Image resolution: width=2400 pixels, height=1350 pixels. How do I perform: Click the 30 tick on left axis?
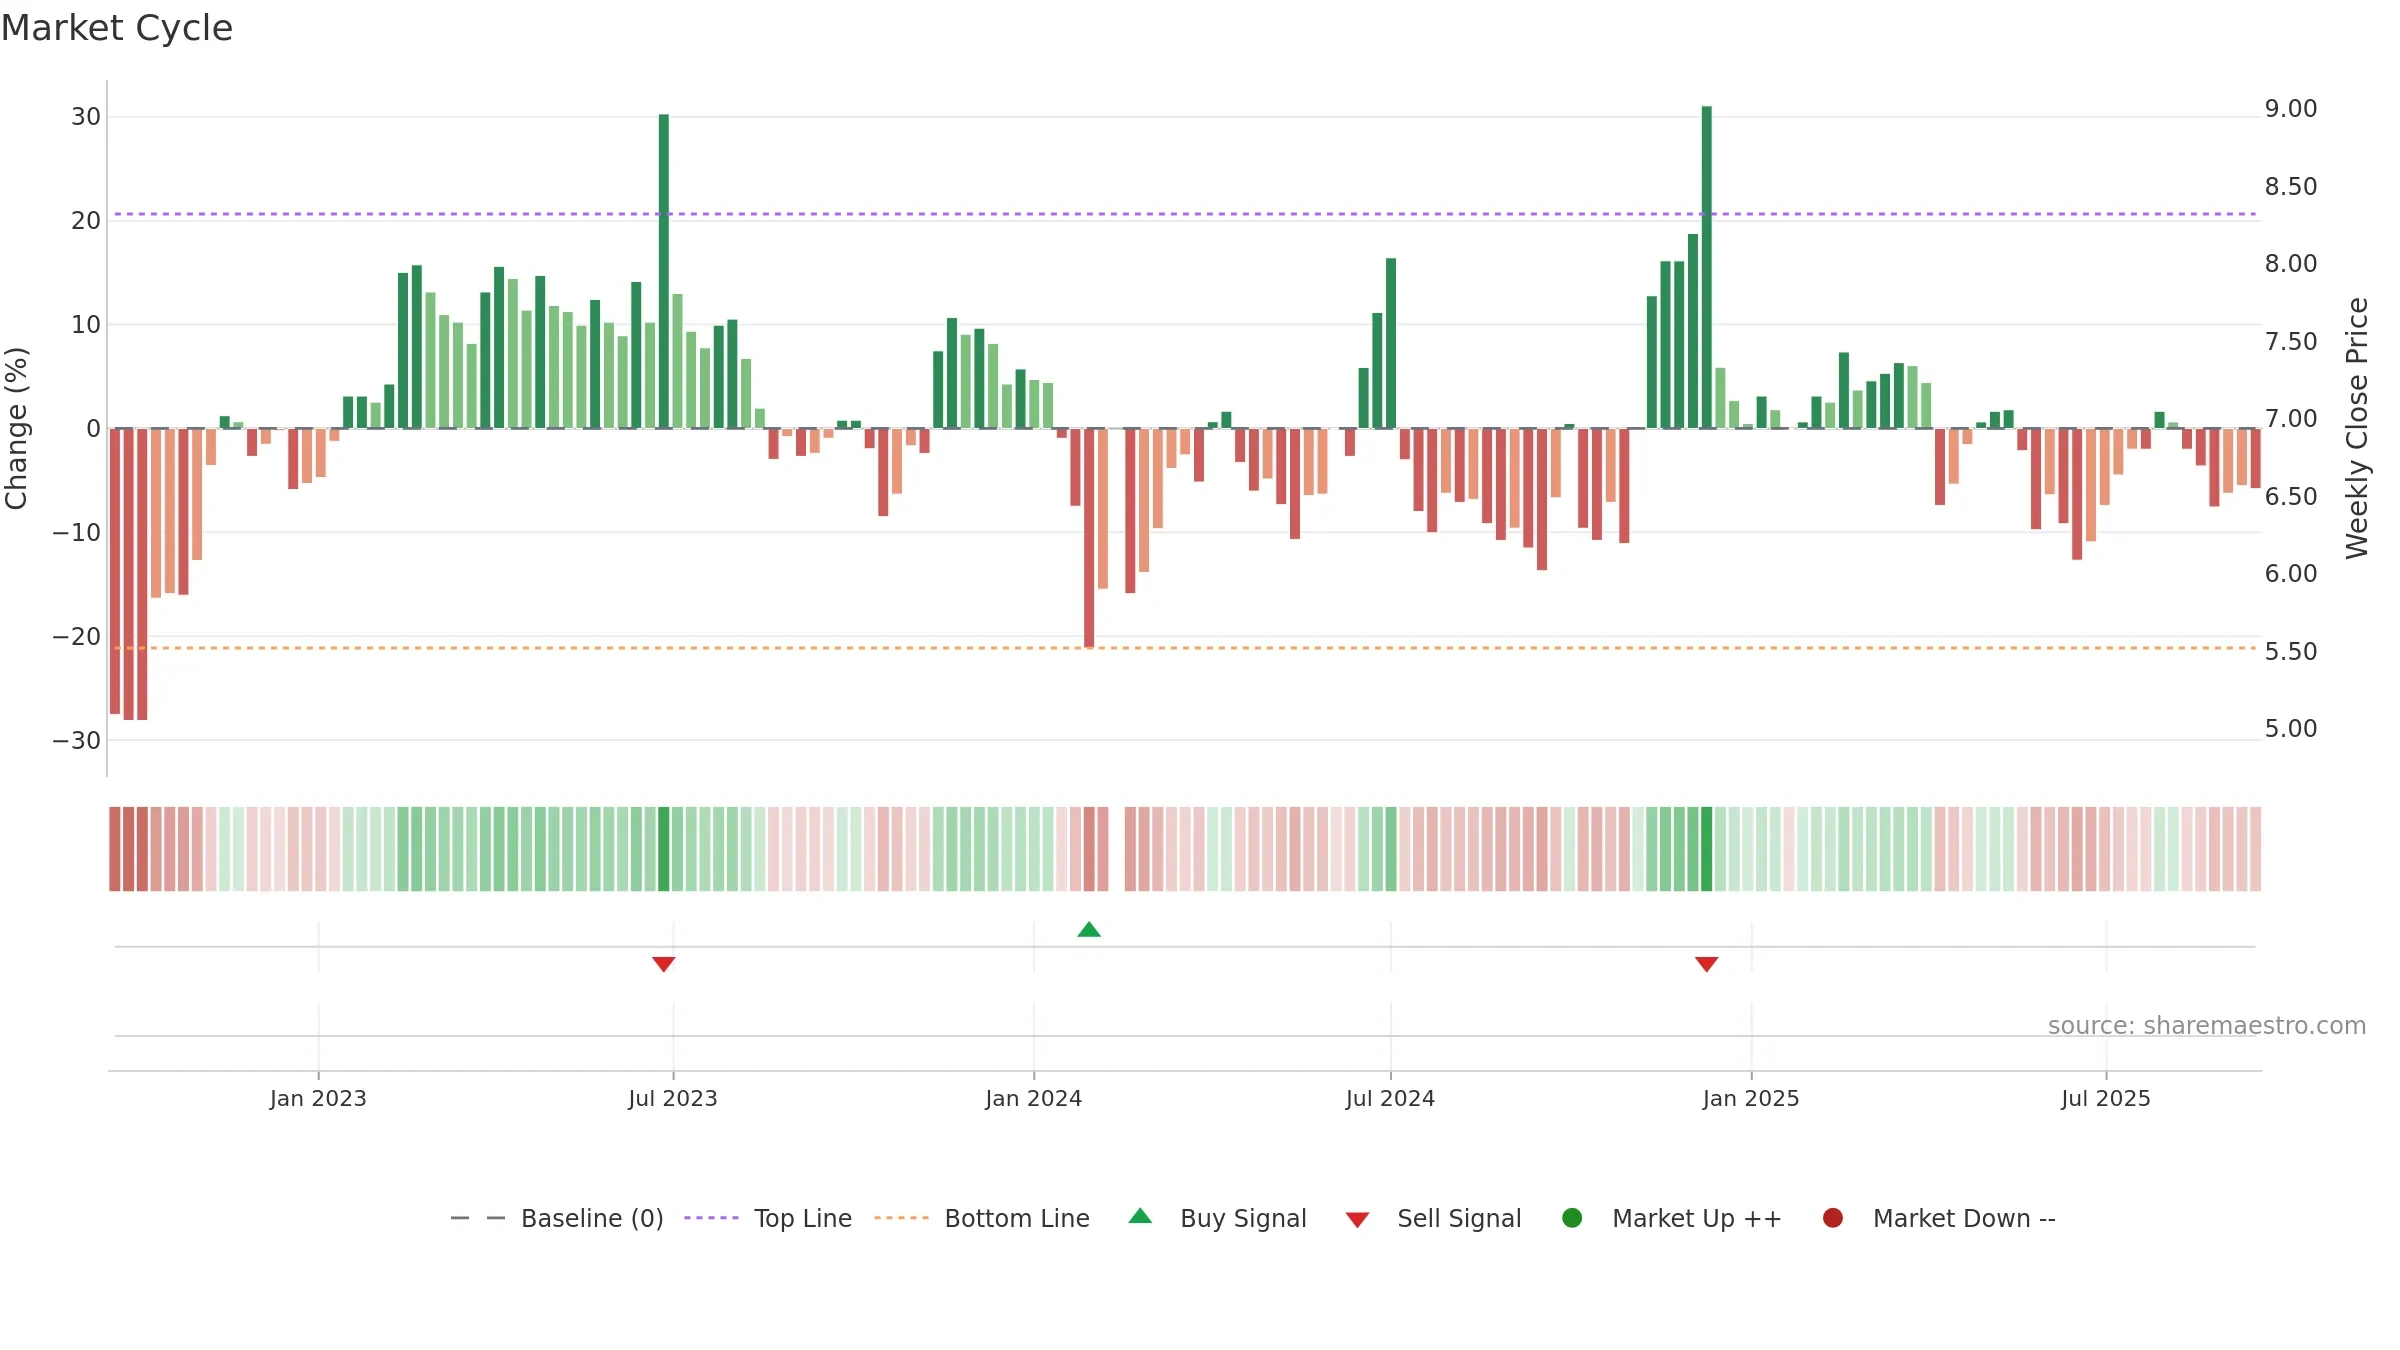click(x=86, y=117)
